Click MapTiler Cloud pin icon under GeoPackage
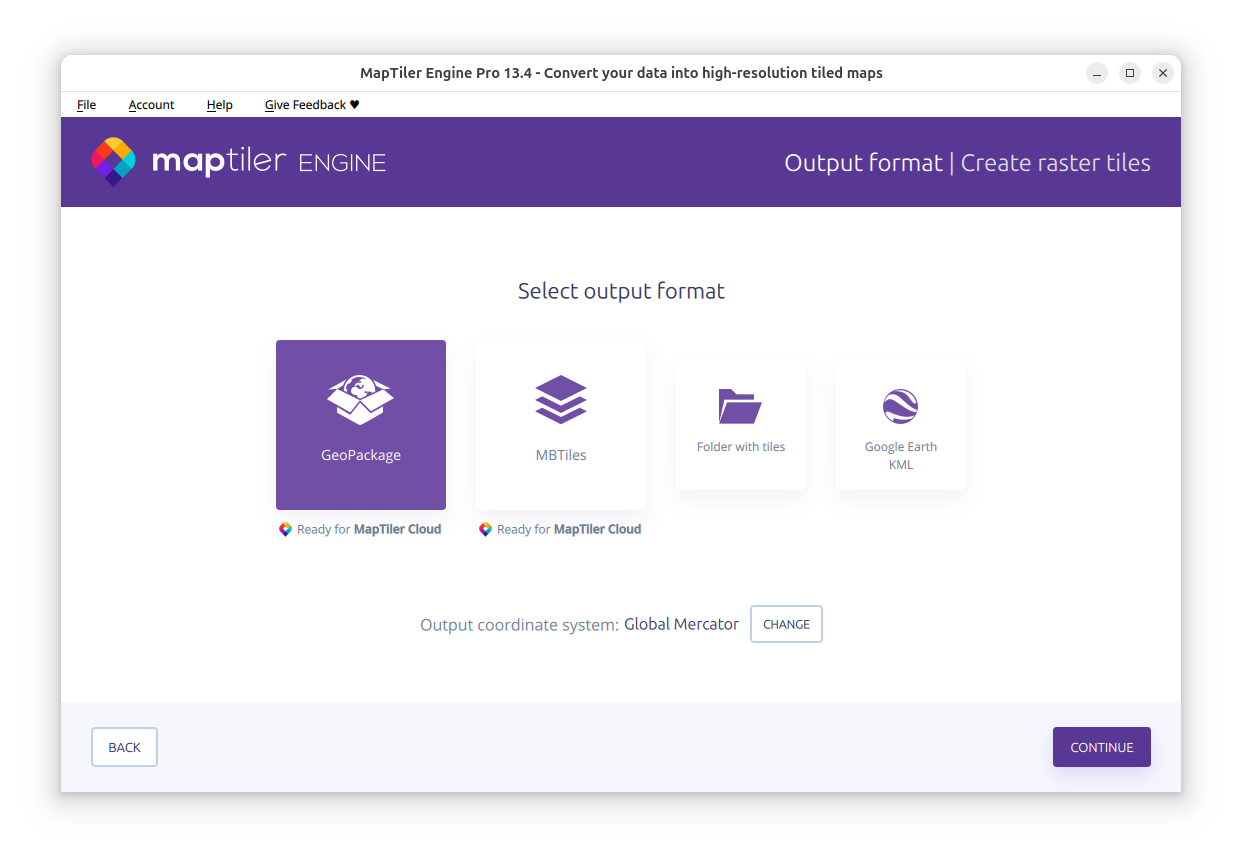 [285, 529]
